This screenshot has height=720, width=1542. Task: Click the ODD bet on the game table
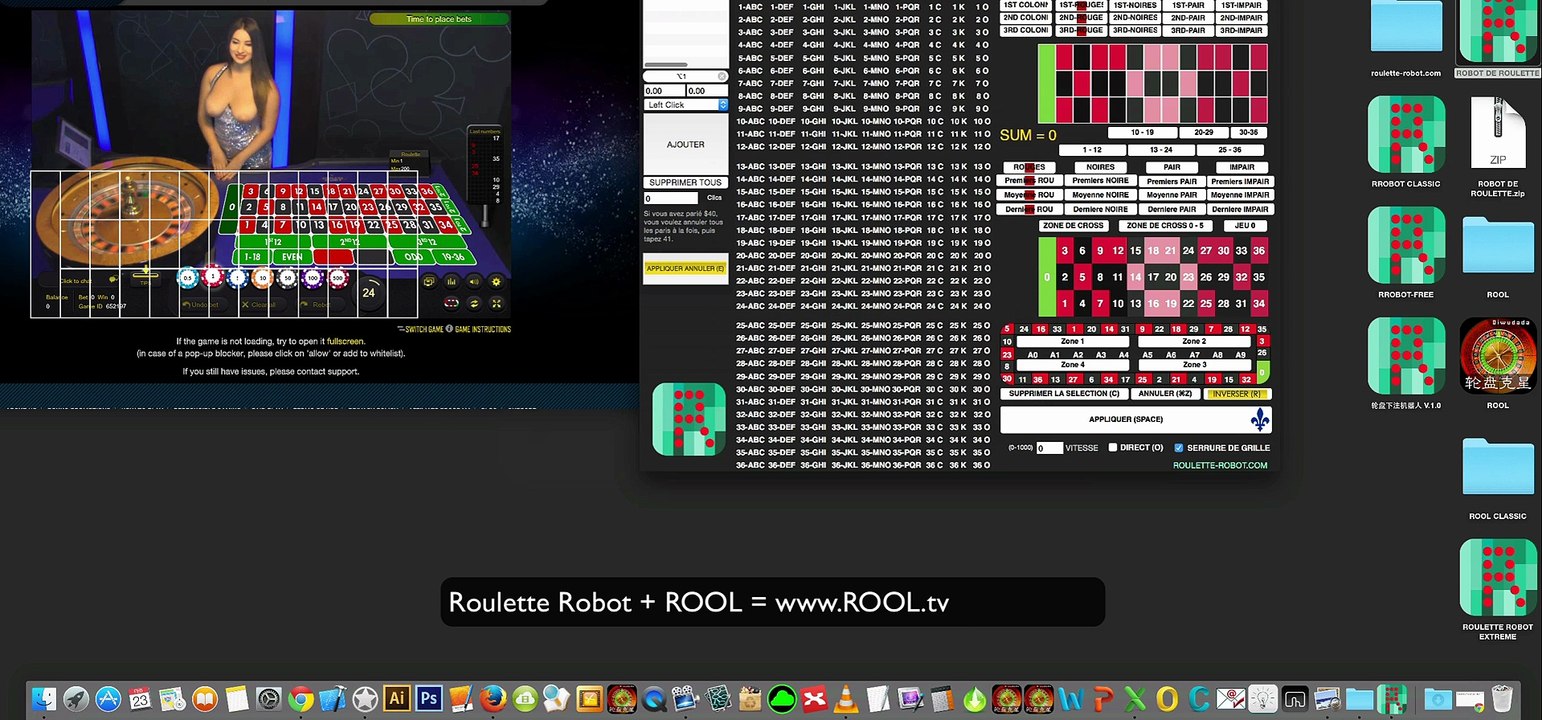pos(413,257)
